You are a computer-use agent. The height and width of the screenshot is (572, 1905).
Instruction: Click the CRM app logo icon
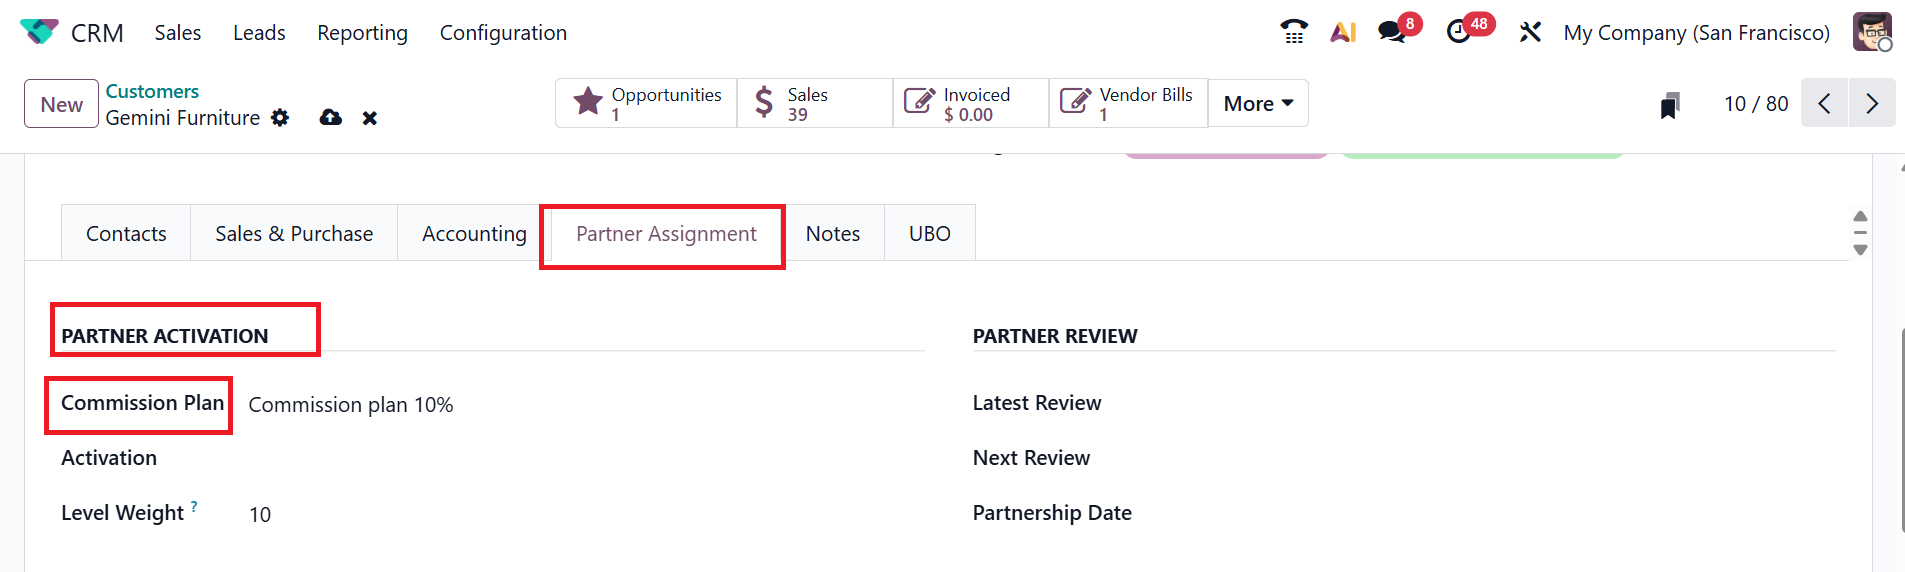point(39,32)
